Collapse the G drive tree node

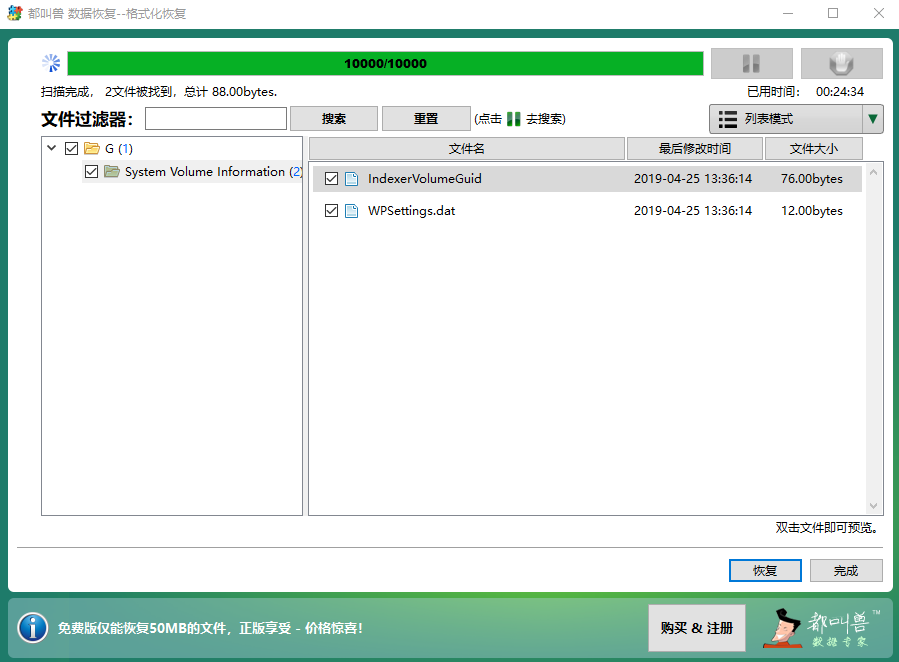tap(52, 148)
